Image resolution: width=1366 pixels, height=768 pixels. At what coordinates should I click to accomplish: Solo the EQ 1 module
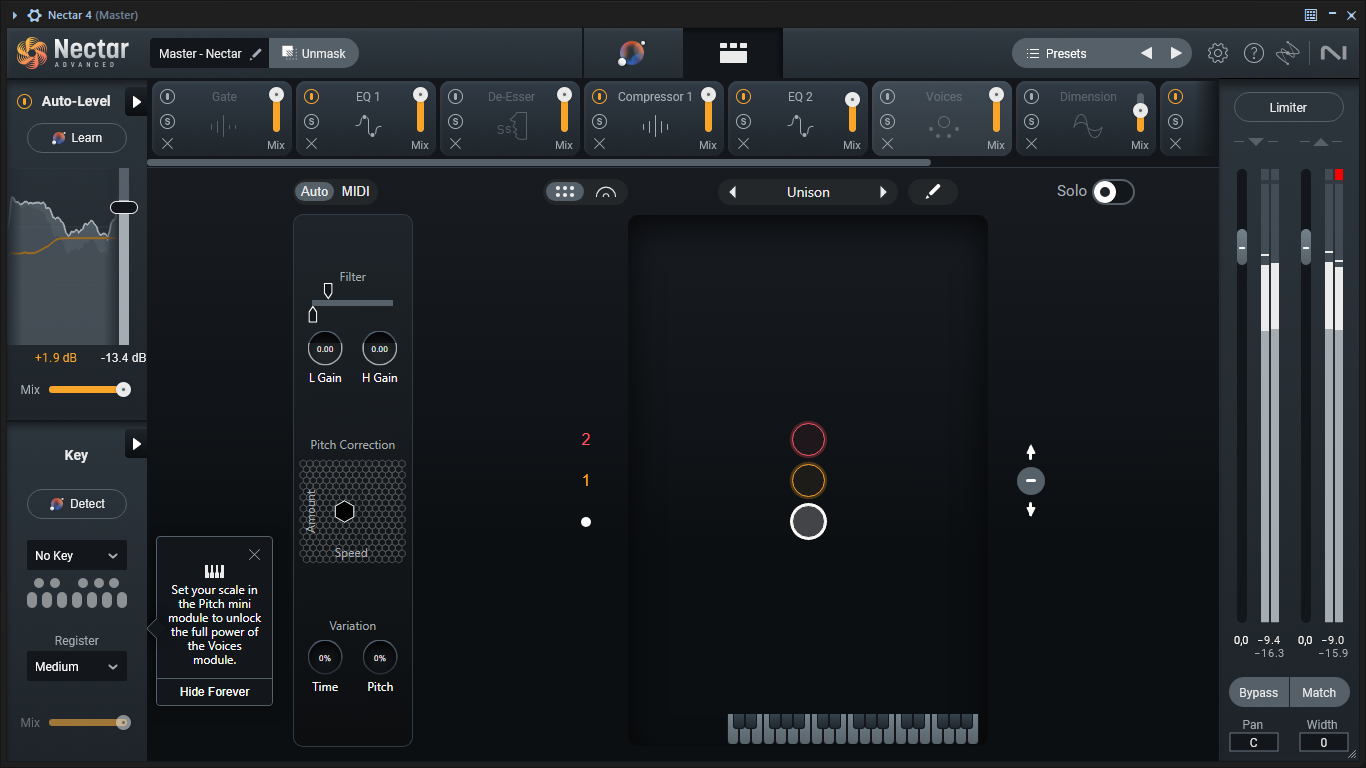(x=311, y=121)
